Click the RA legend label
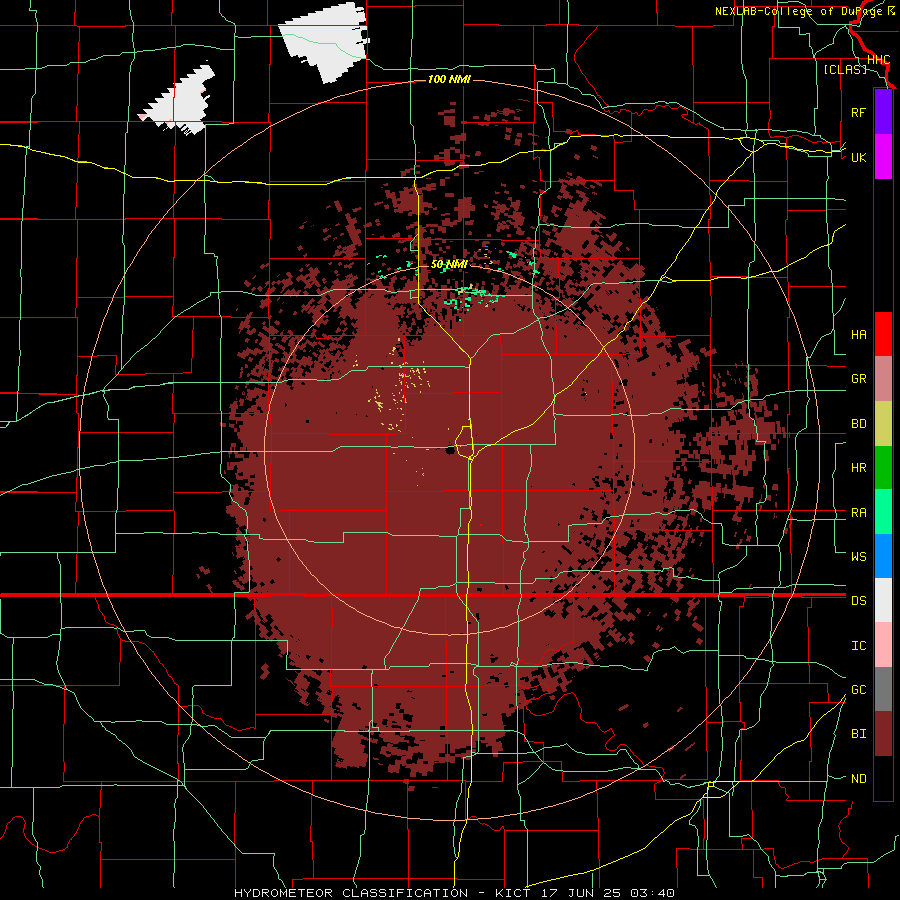Screen dimensions: 900x900 point(858,512)
